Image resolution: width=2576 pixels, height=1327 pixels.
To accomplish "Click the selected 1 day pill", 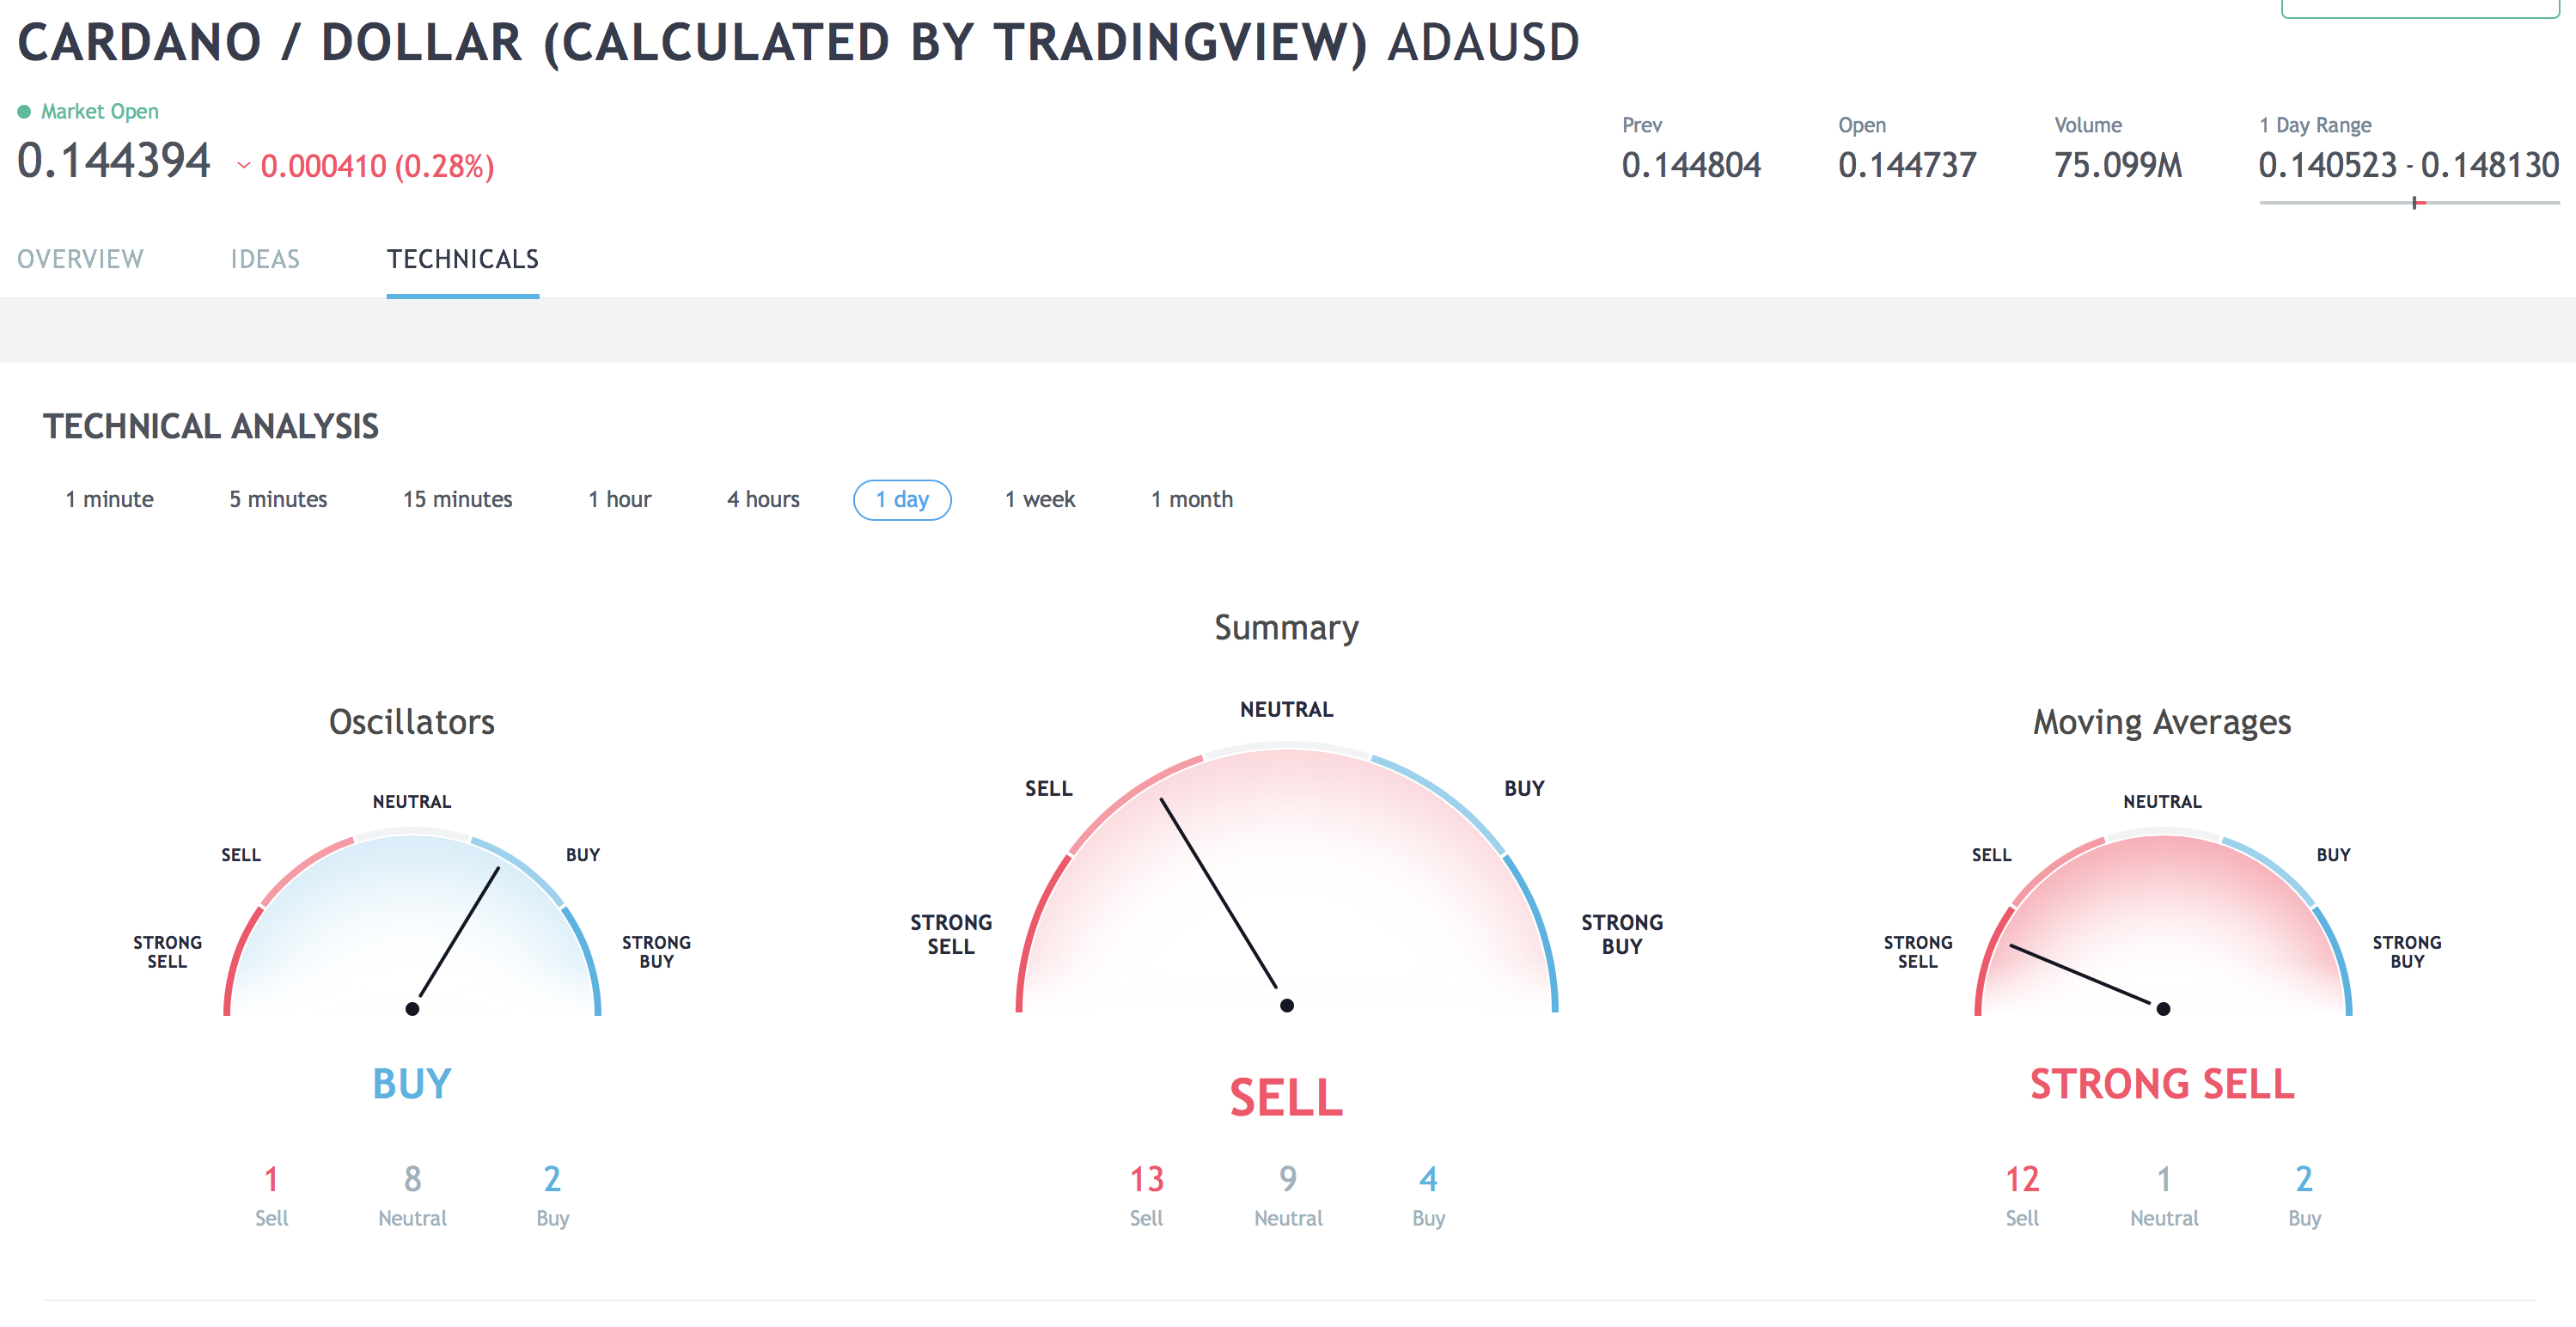I will [902, 500].
